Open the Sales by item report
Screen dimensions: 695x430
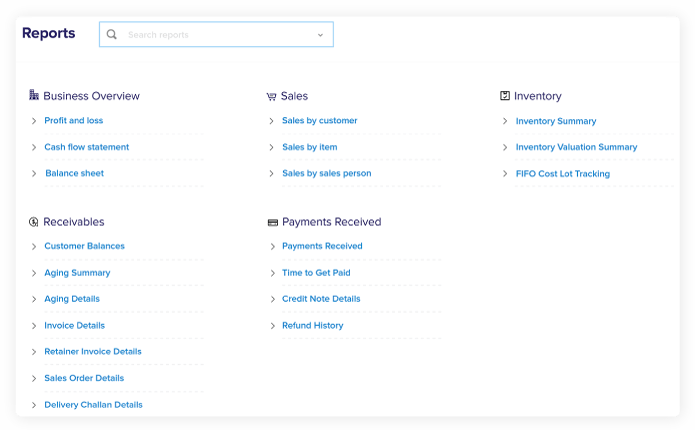tap(310, 147)
